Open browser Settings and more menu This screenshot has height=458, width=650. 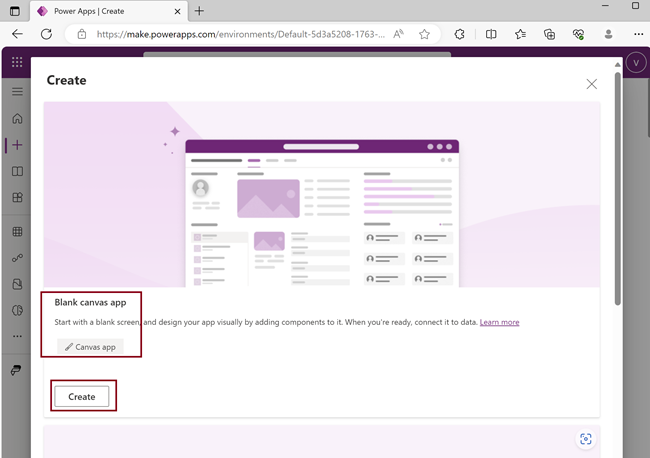pyautogui.click(x=638, y=34)
